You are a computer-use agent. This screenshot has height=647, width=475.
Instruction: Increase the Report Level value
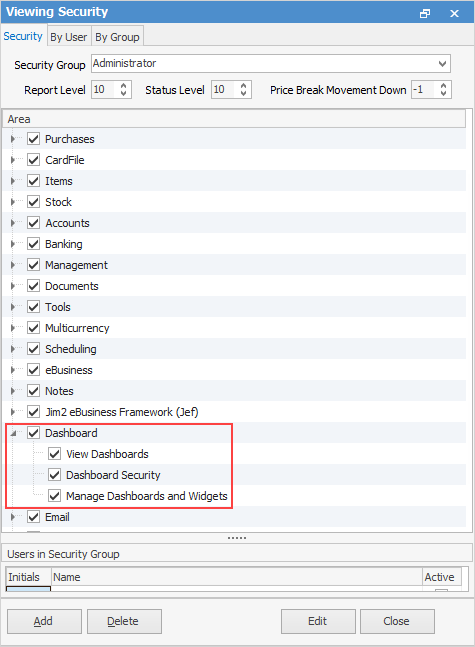pos(123,85)
